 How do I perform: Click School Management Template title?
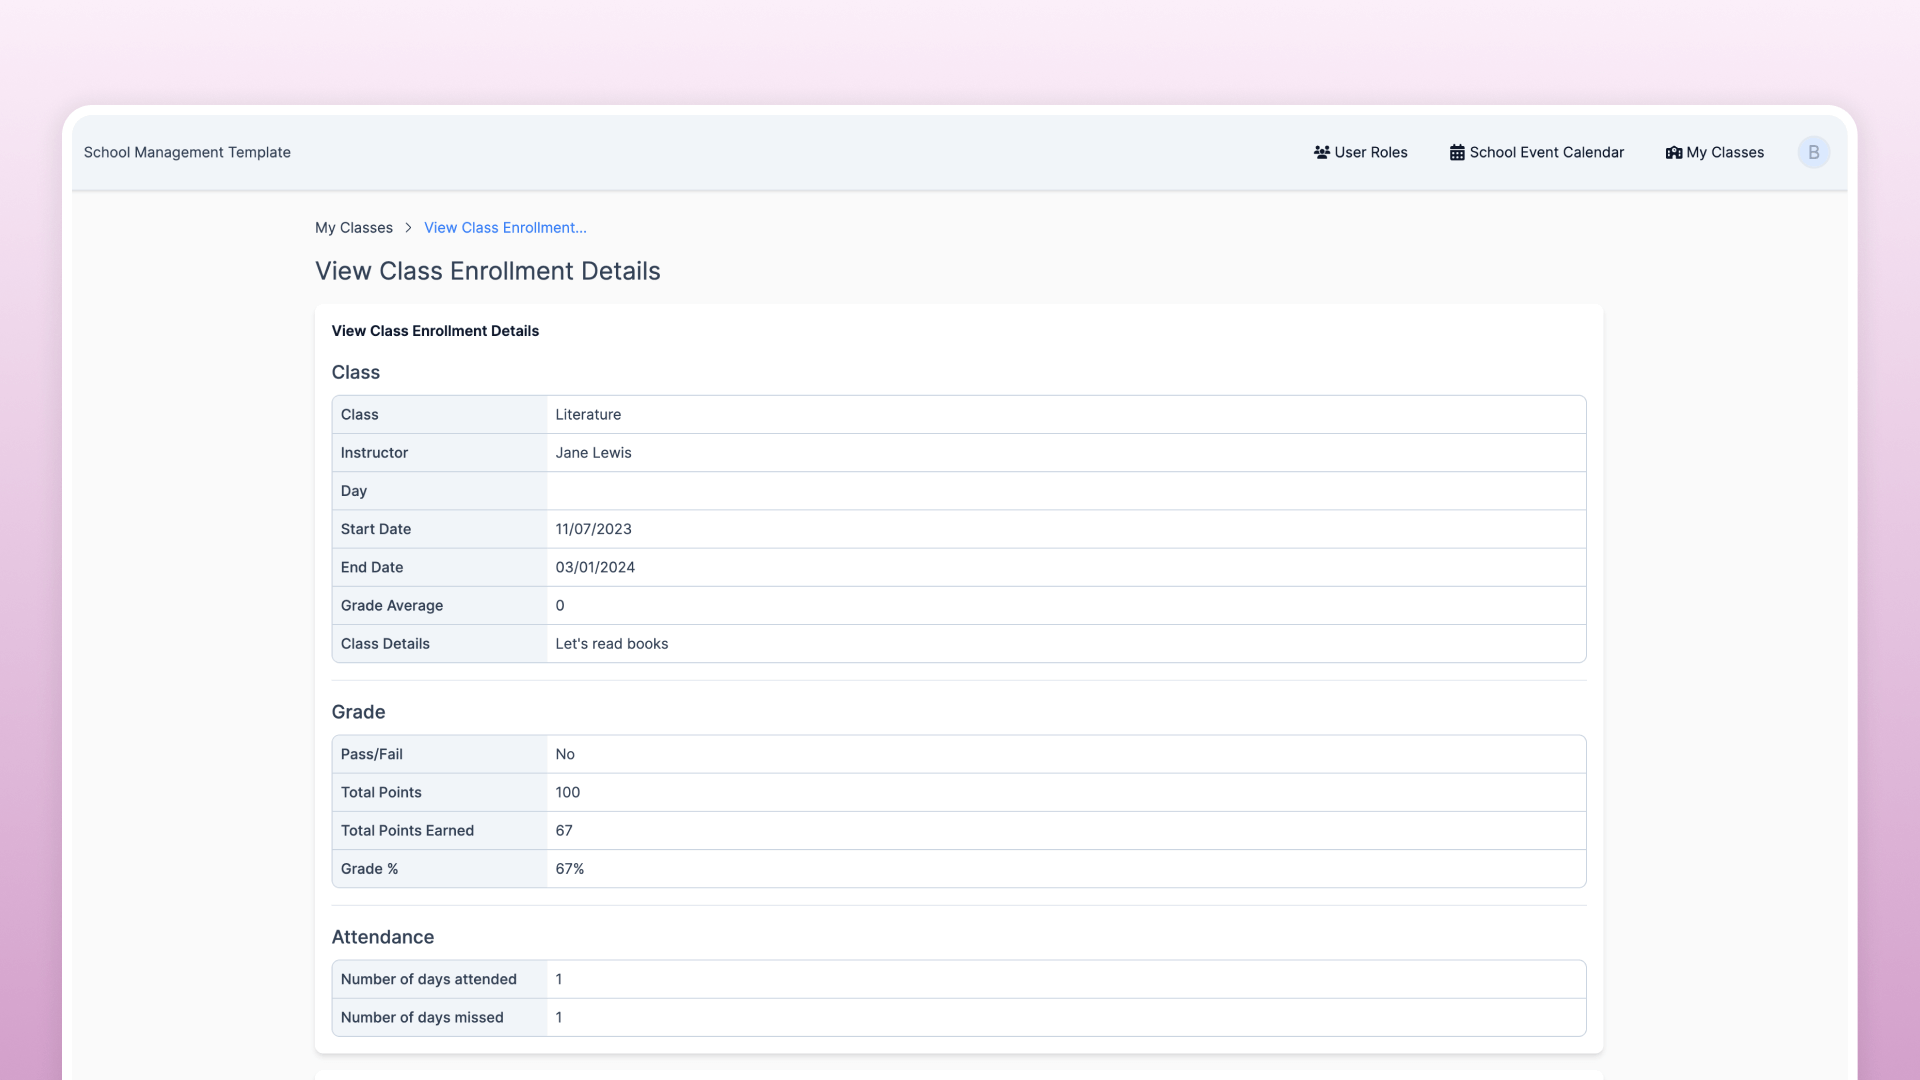(187, 152)
